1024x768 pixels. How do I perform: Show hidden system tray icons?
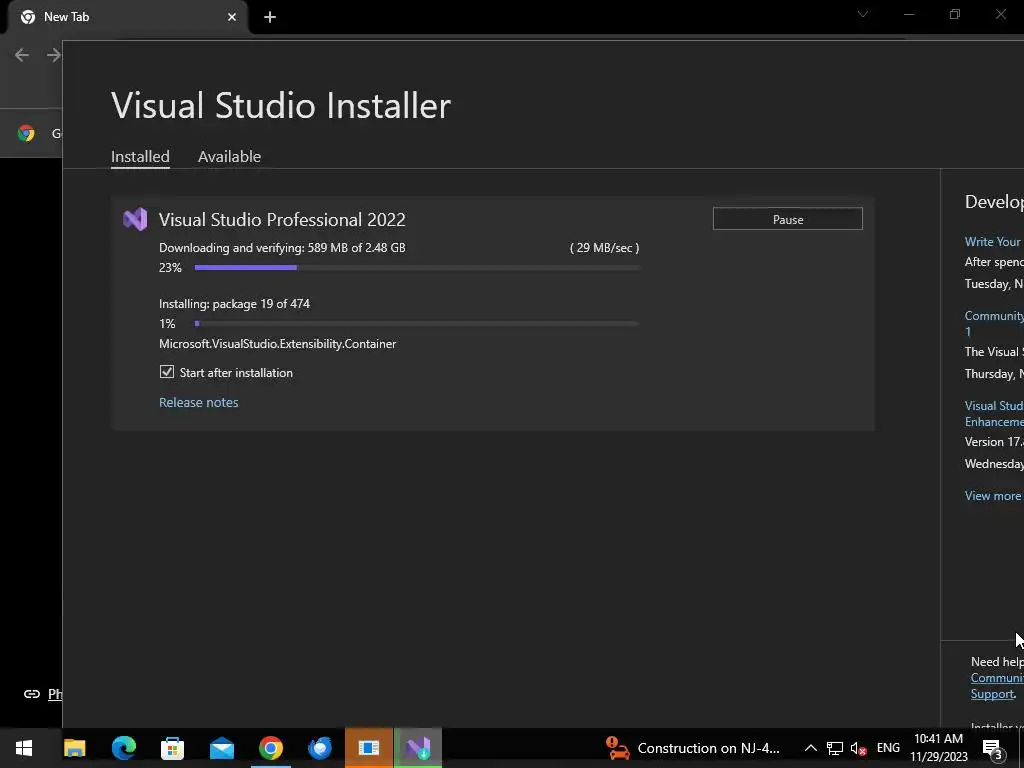click(x=810, y=748)
